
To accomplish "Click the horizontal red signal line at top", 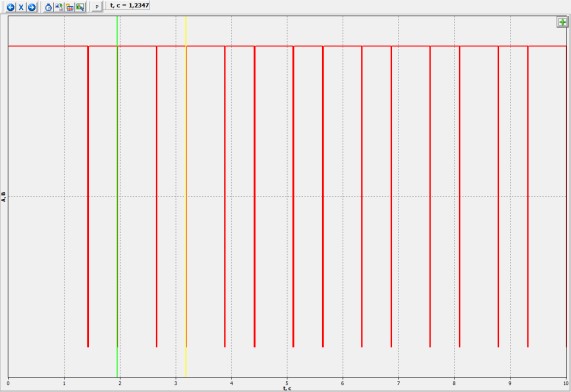I will (287, 46).
